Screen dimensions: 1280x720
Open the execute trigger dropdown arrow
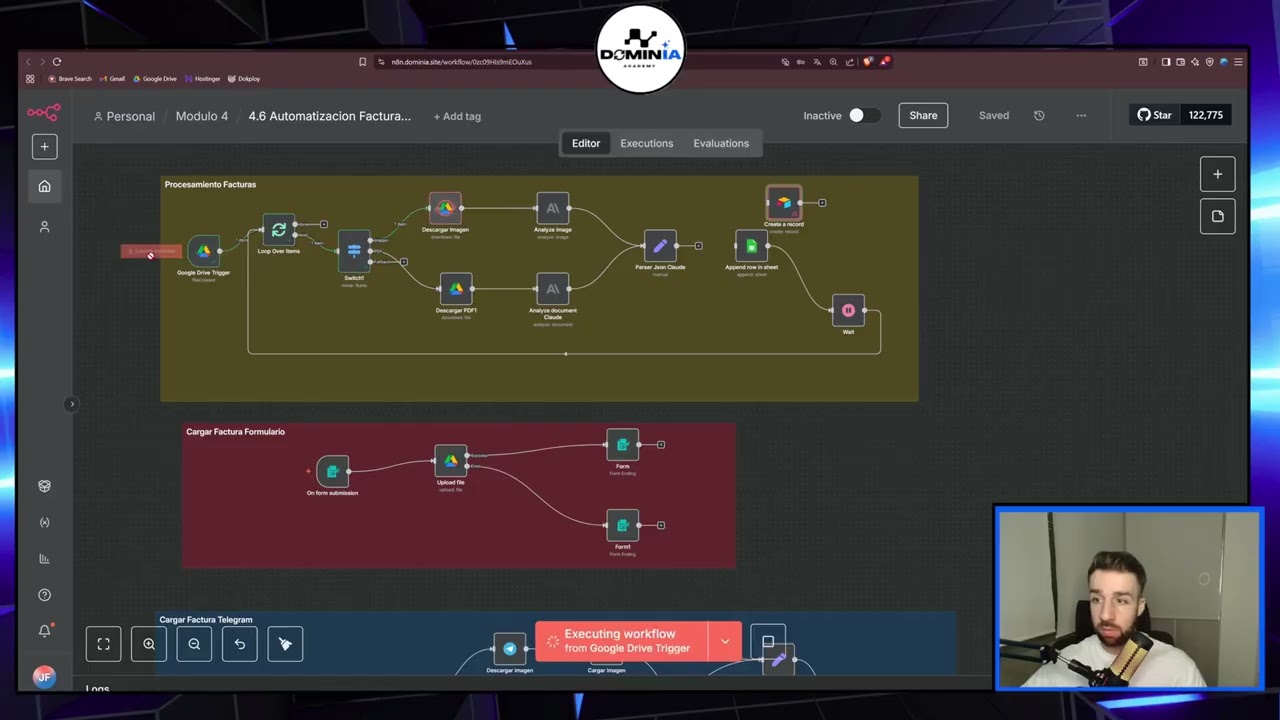coord(725,641)
